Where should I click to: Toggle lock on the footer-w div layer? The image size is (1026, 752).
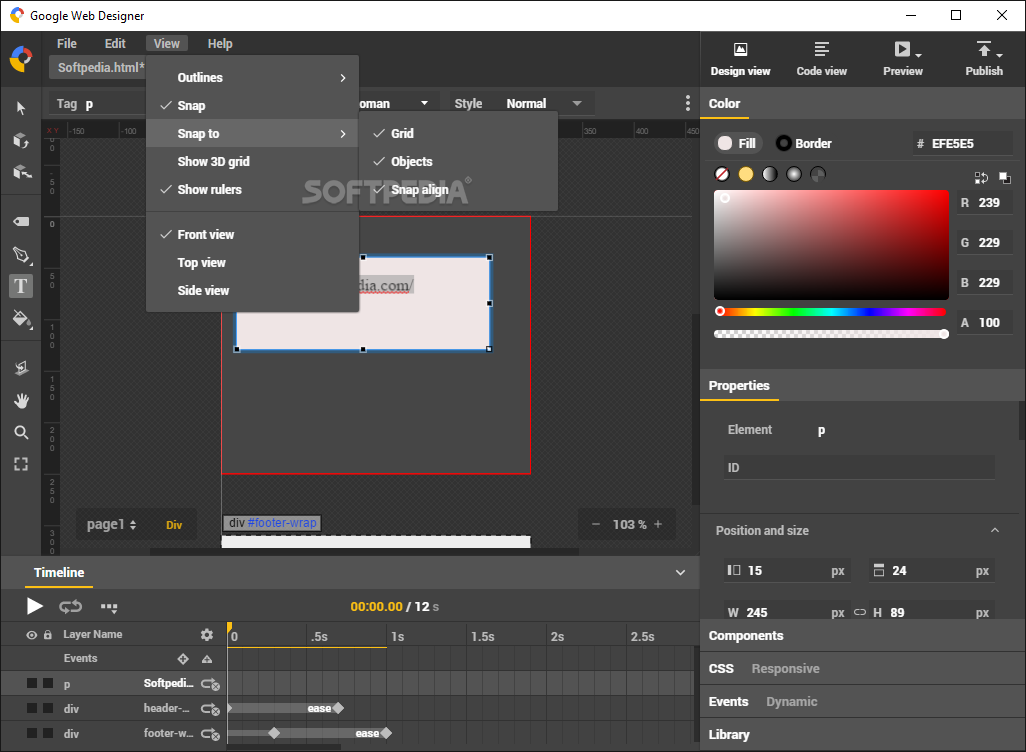(48, 733)
